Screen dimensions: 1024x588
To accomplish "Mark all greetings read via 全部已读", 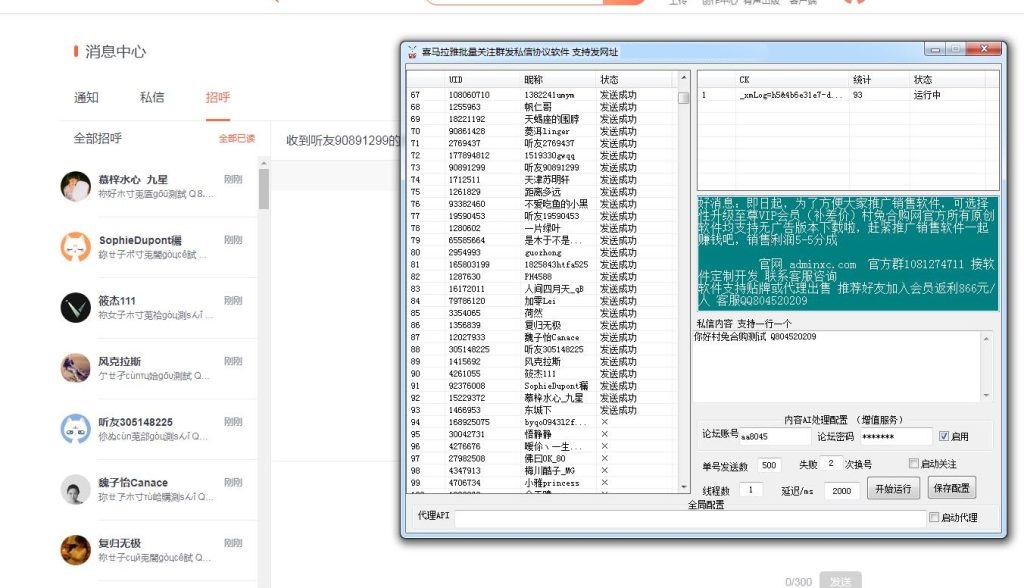I will (237, 139).
